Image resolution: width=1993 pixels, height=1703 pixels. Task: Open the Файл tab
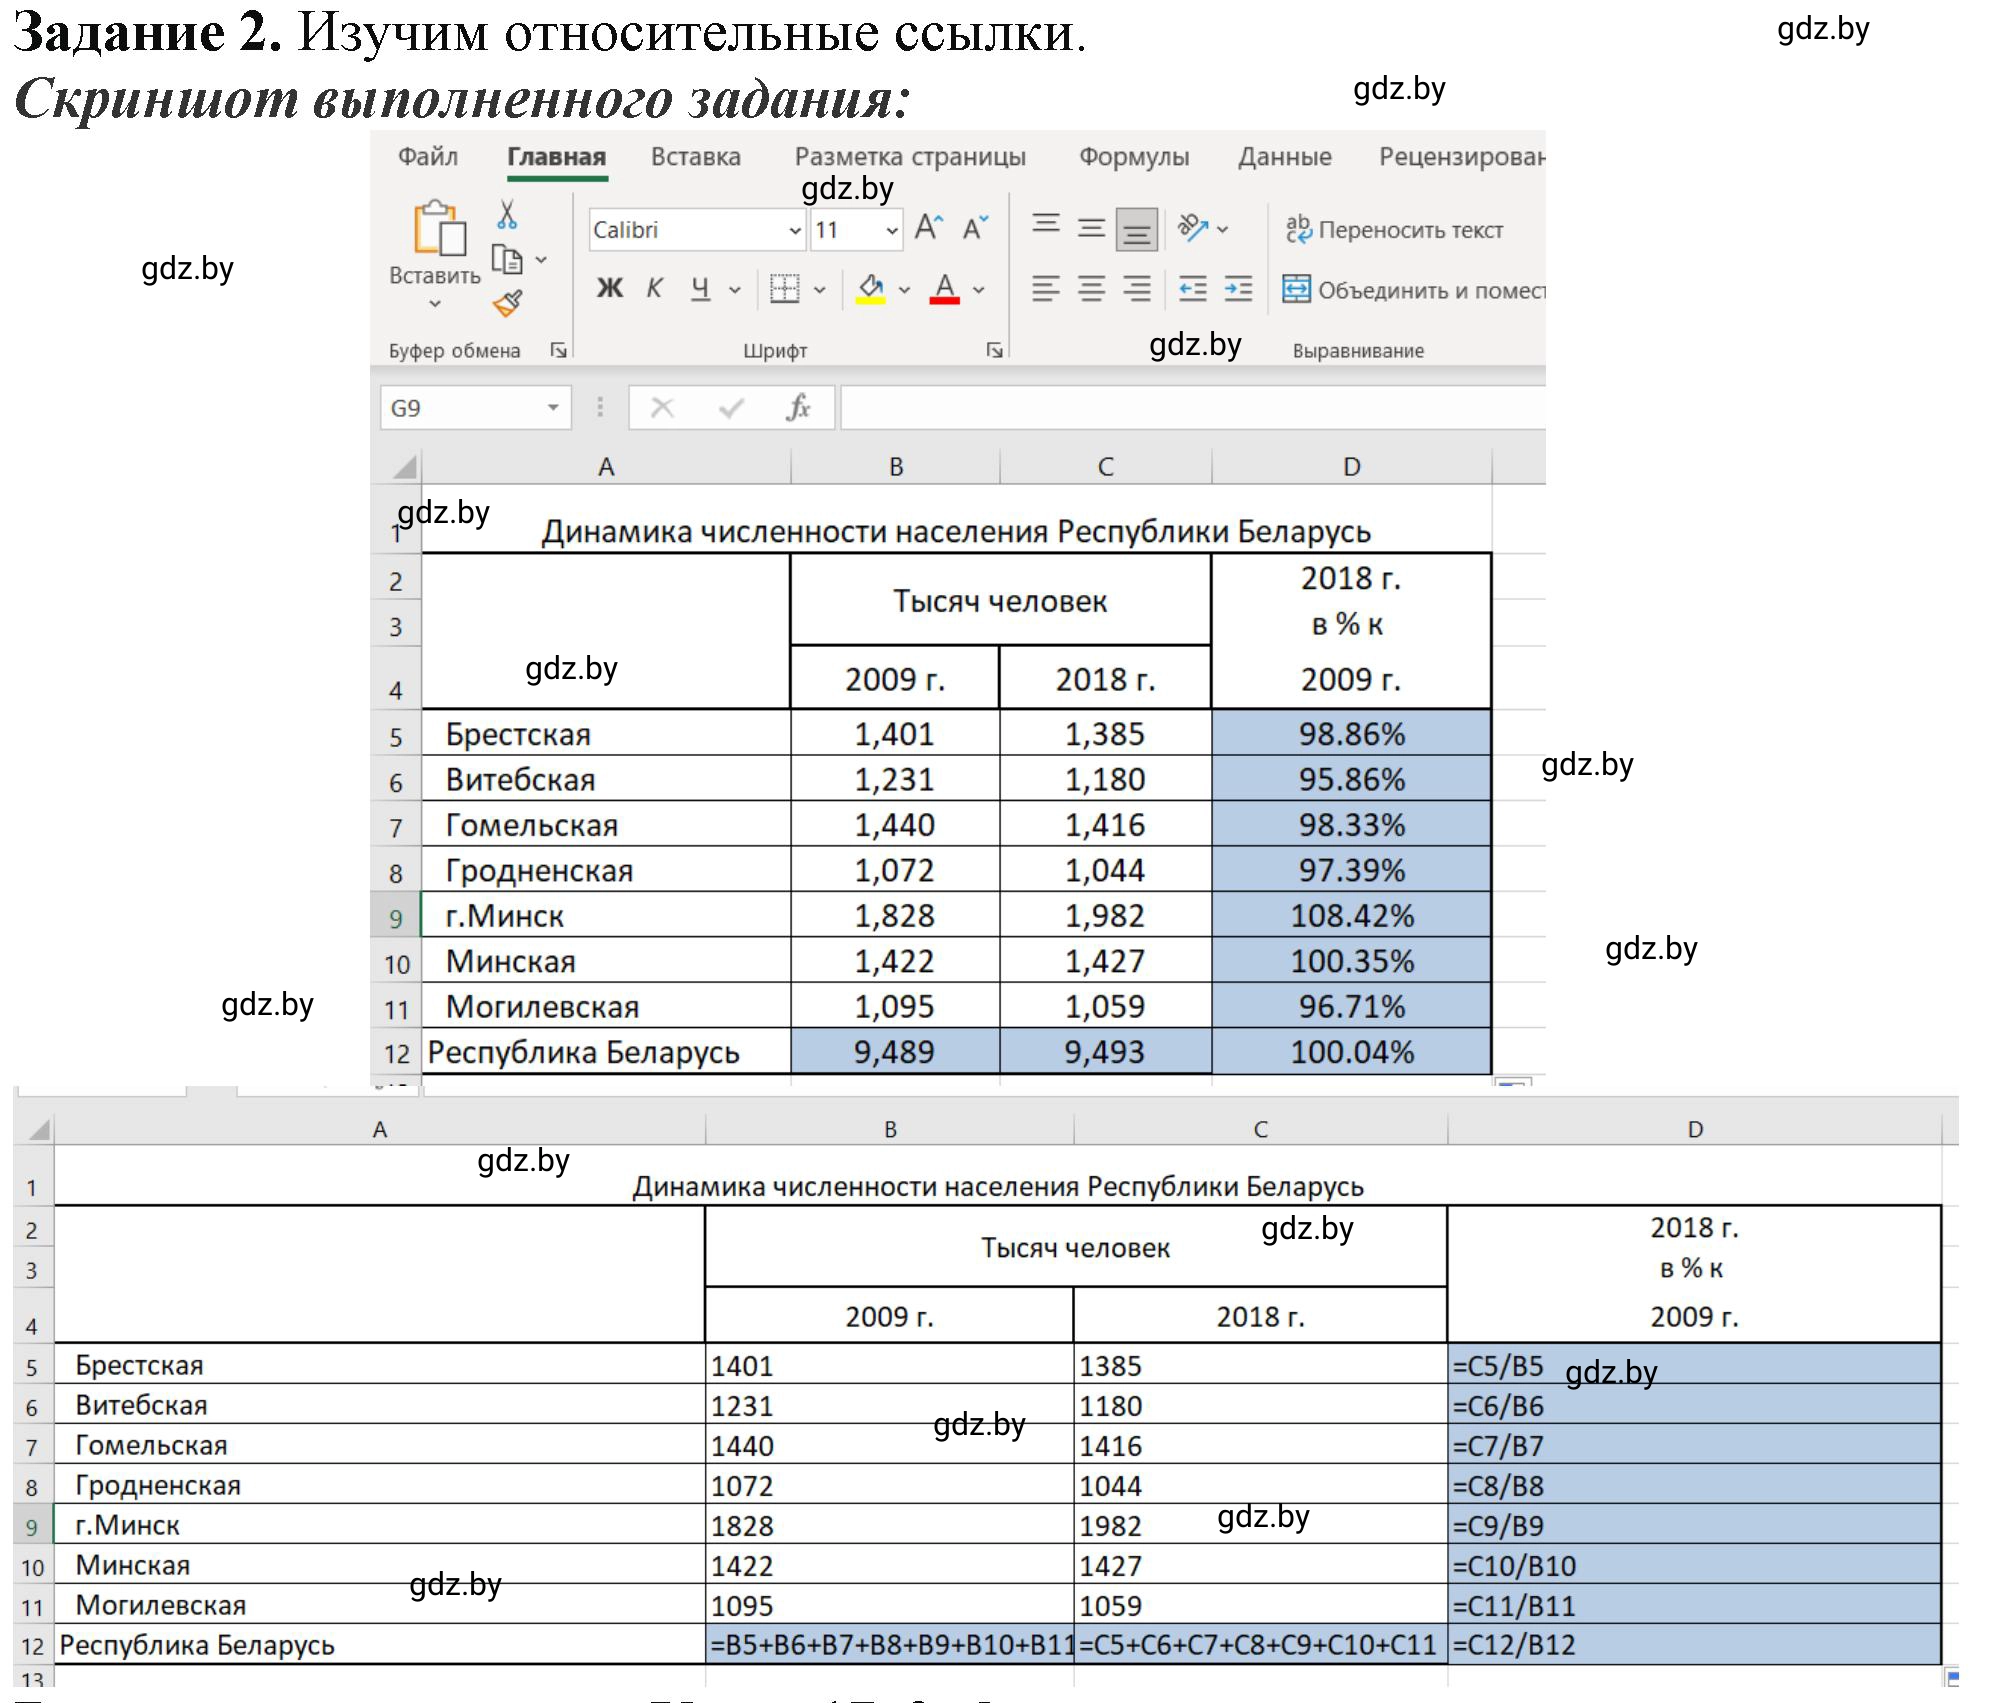[428, 157]
